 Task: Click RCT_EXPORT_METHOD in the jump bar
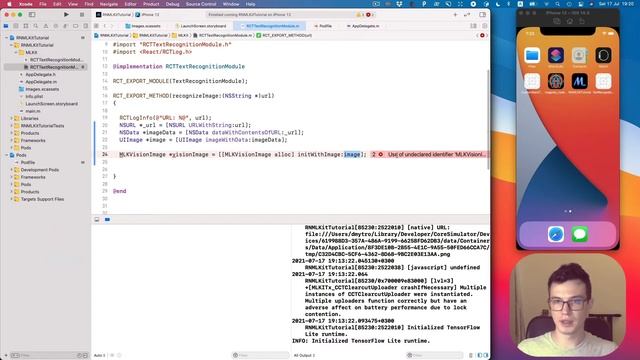click(284, 36)
